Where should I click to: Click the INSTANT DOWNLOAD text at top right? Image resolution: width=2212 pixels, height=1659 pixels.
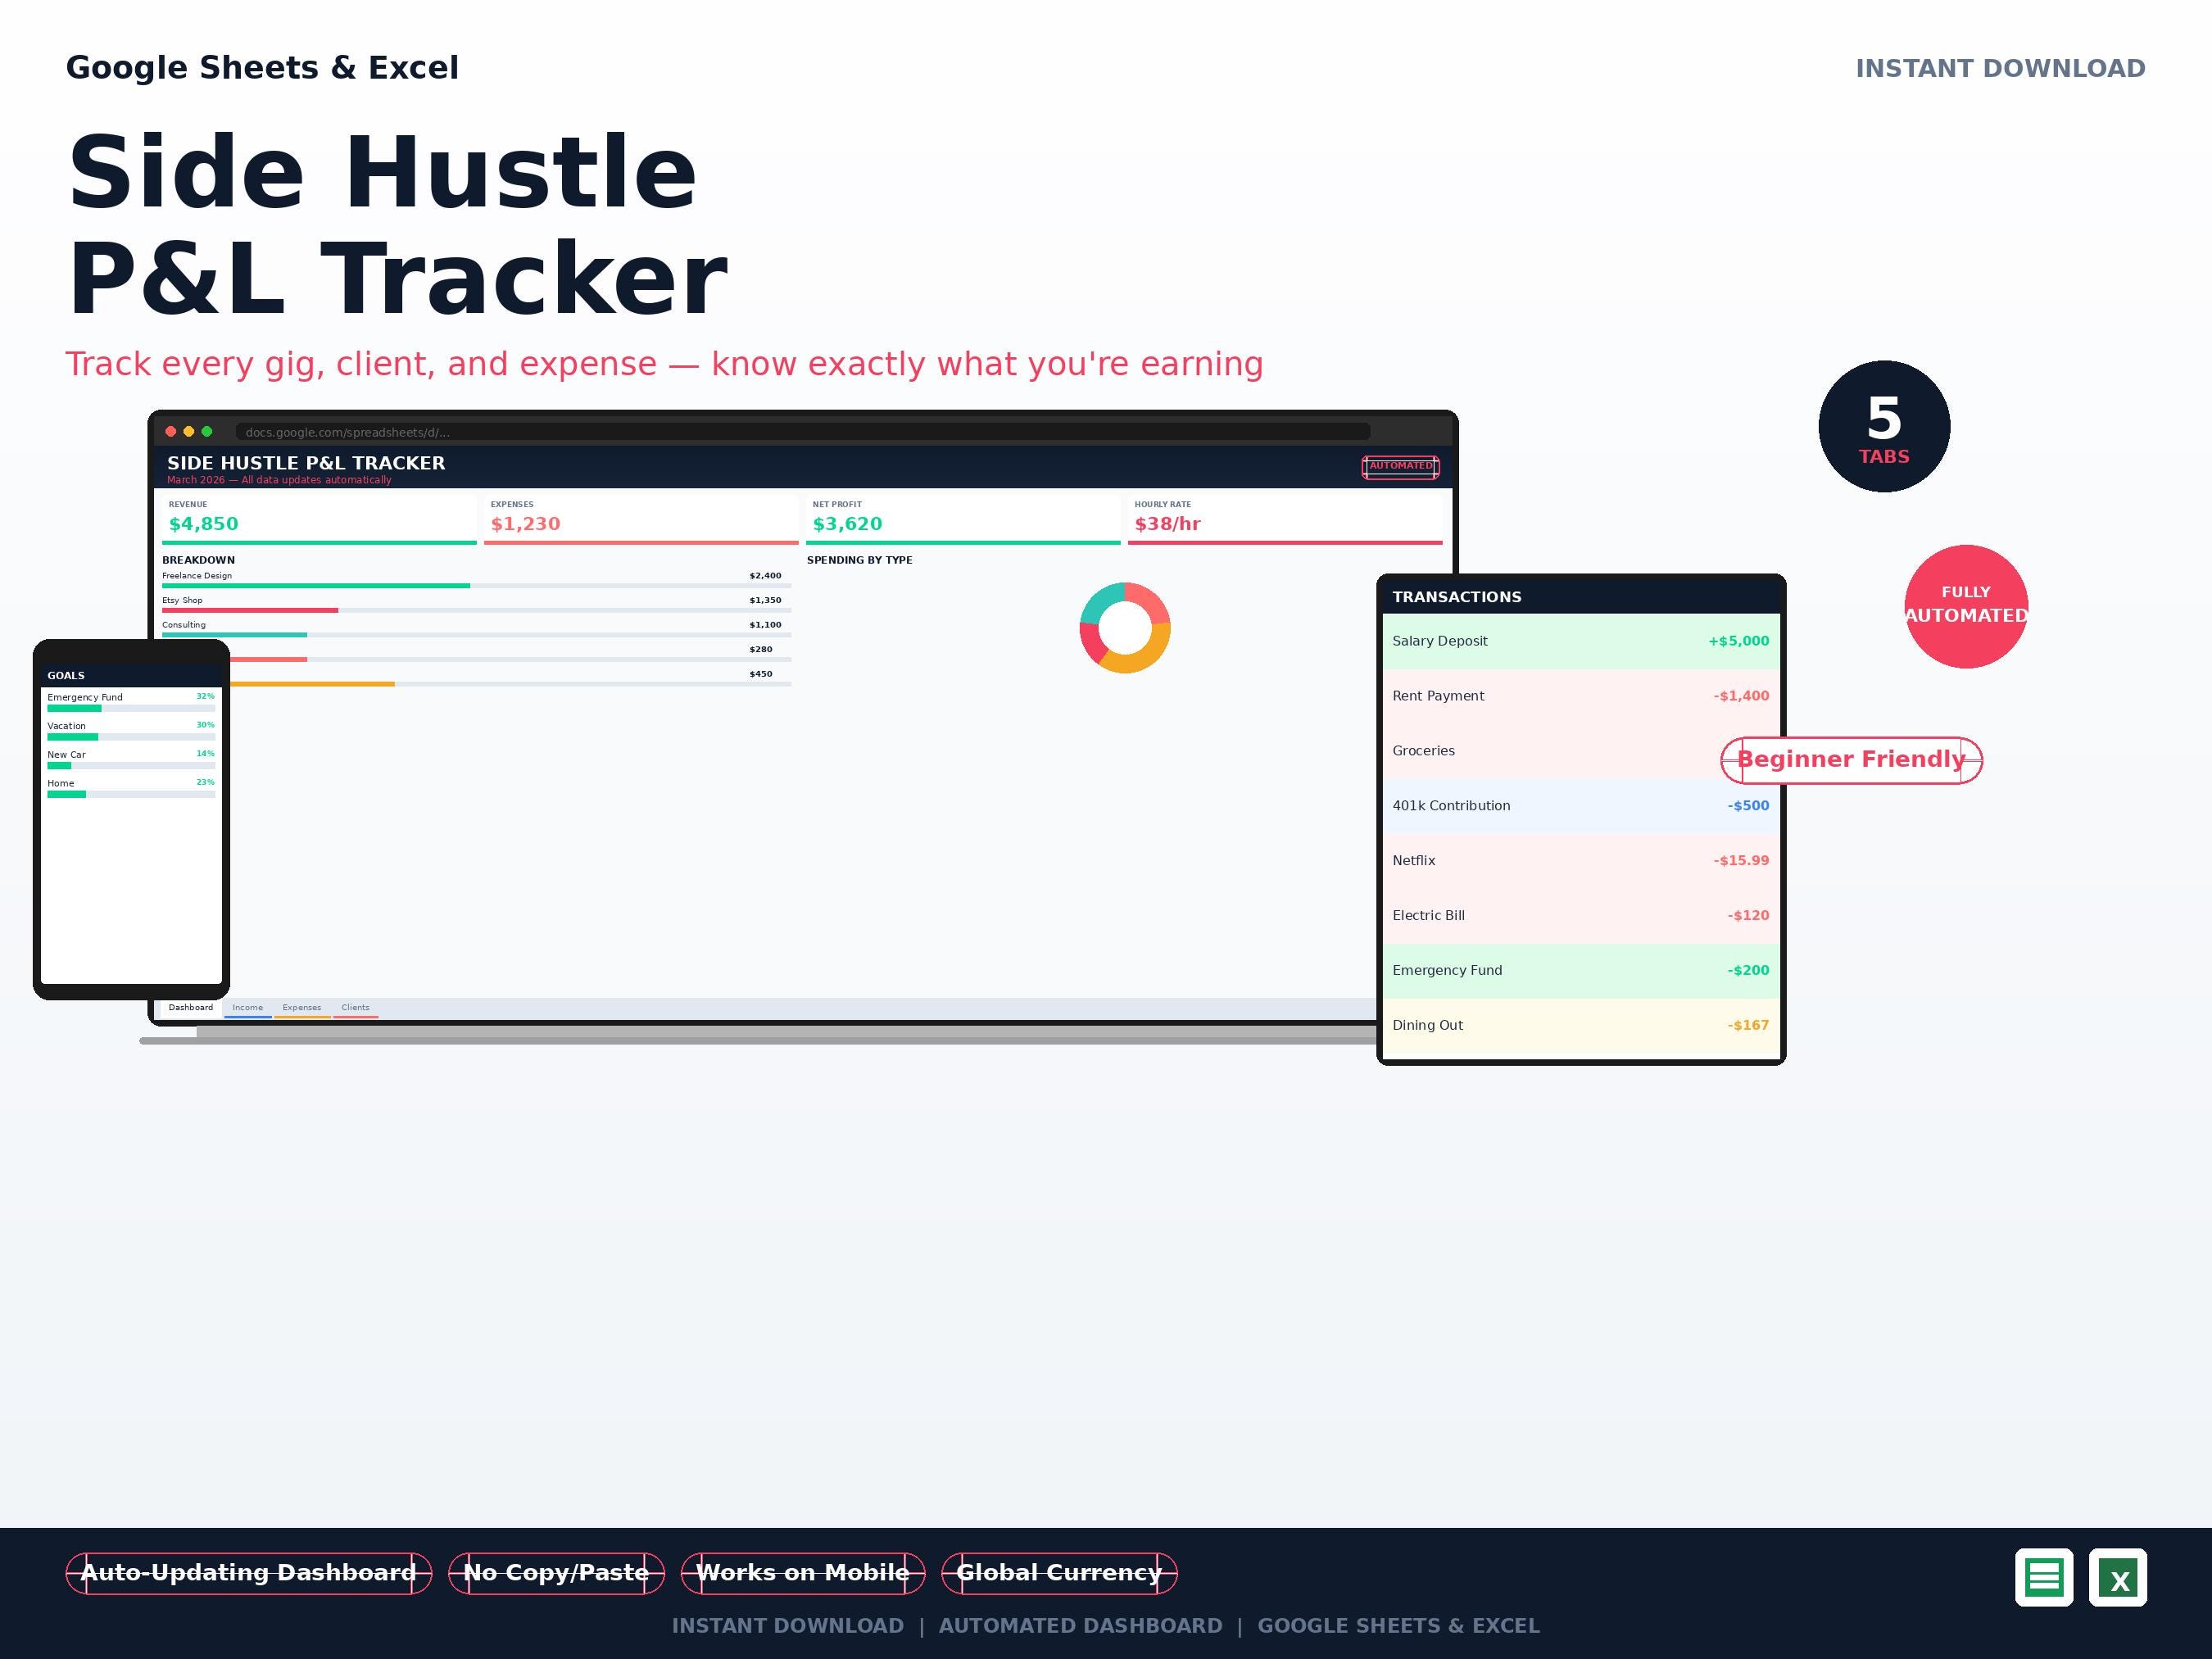click(x=2000, y=69)
